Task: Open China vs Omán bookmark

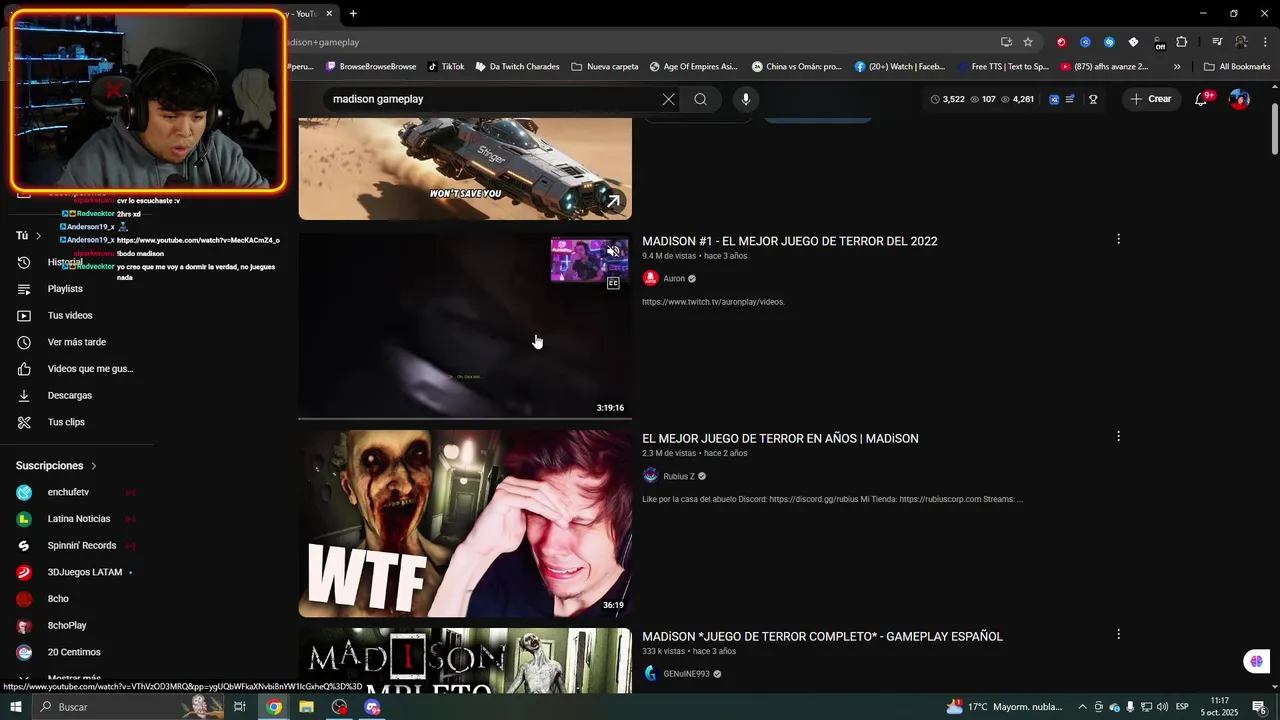Action: [x=797, y=67]
